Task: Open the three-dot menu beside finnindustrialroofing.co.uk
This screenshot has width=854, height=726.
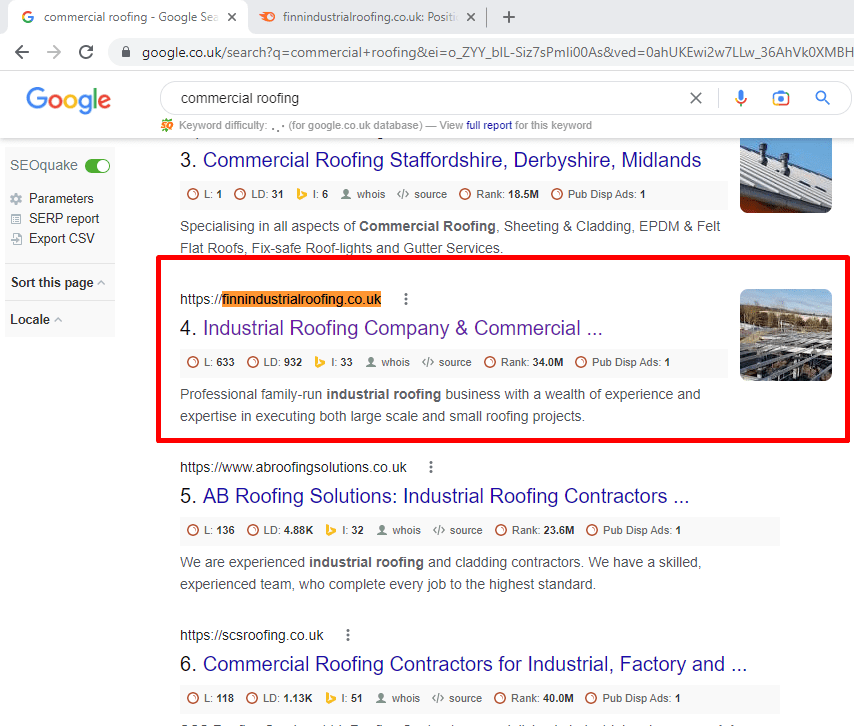Action: click(406, 299)
